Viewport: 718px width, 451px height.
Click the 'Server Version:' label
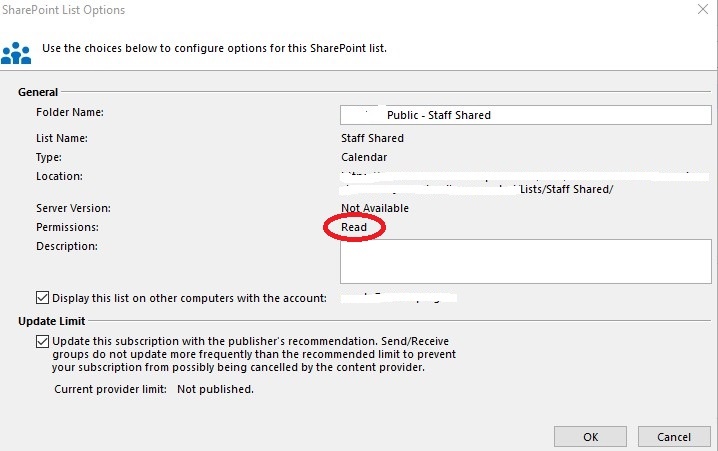coord(73,208)
